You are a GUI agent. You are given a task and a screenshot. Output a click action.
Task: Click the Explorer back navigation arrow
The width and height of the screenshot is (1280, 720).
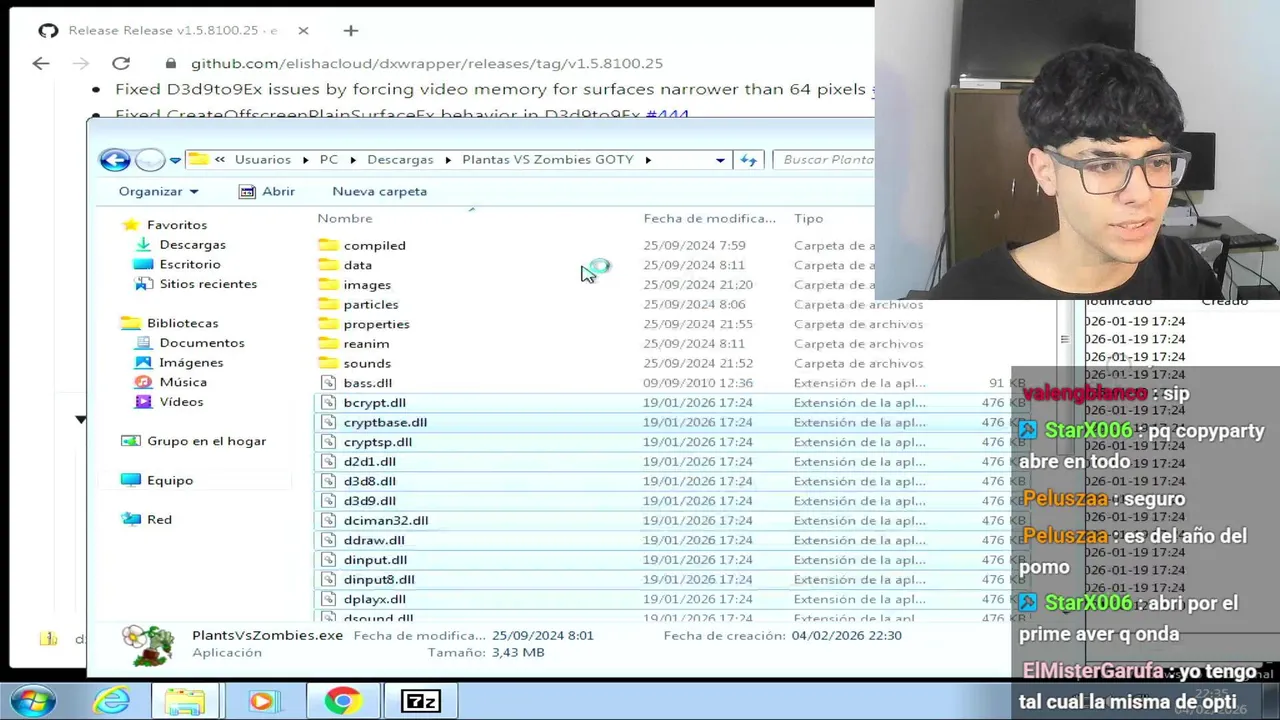pyautogui.click(x=115, y=160)
